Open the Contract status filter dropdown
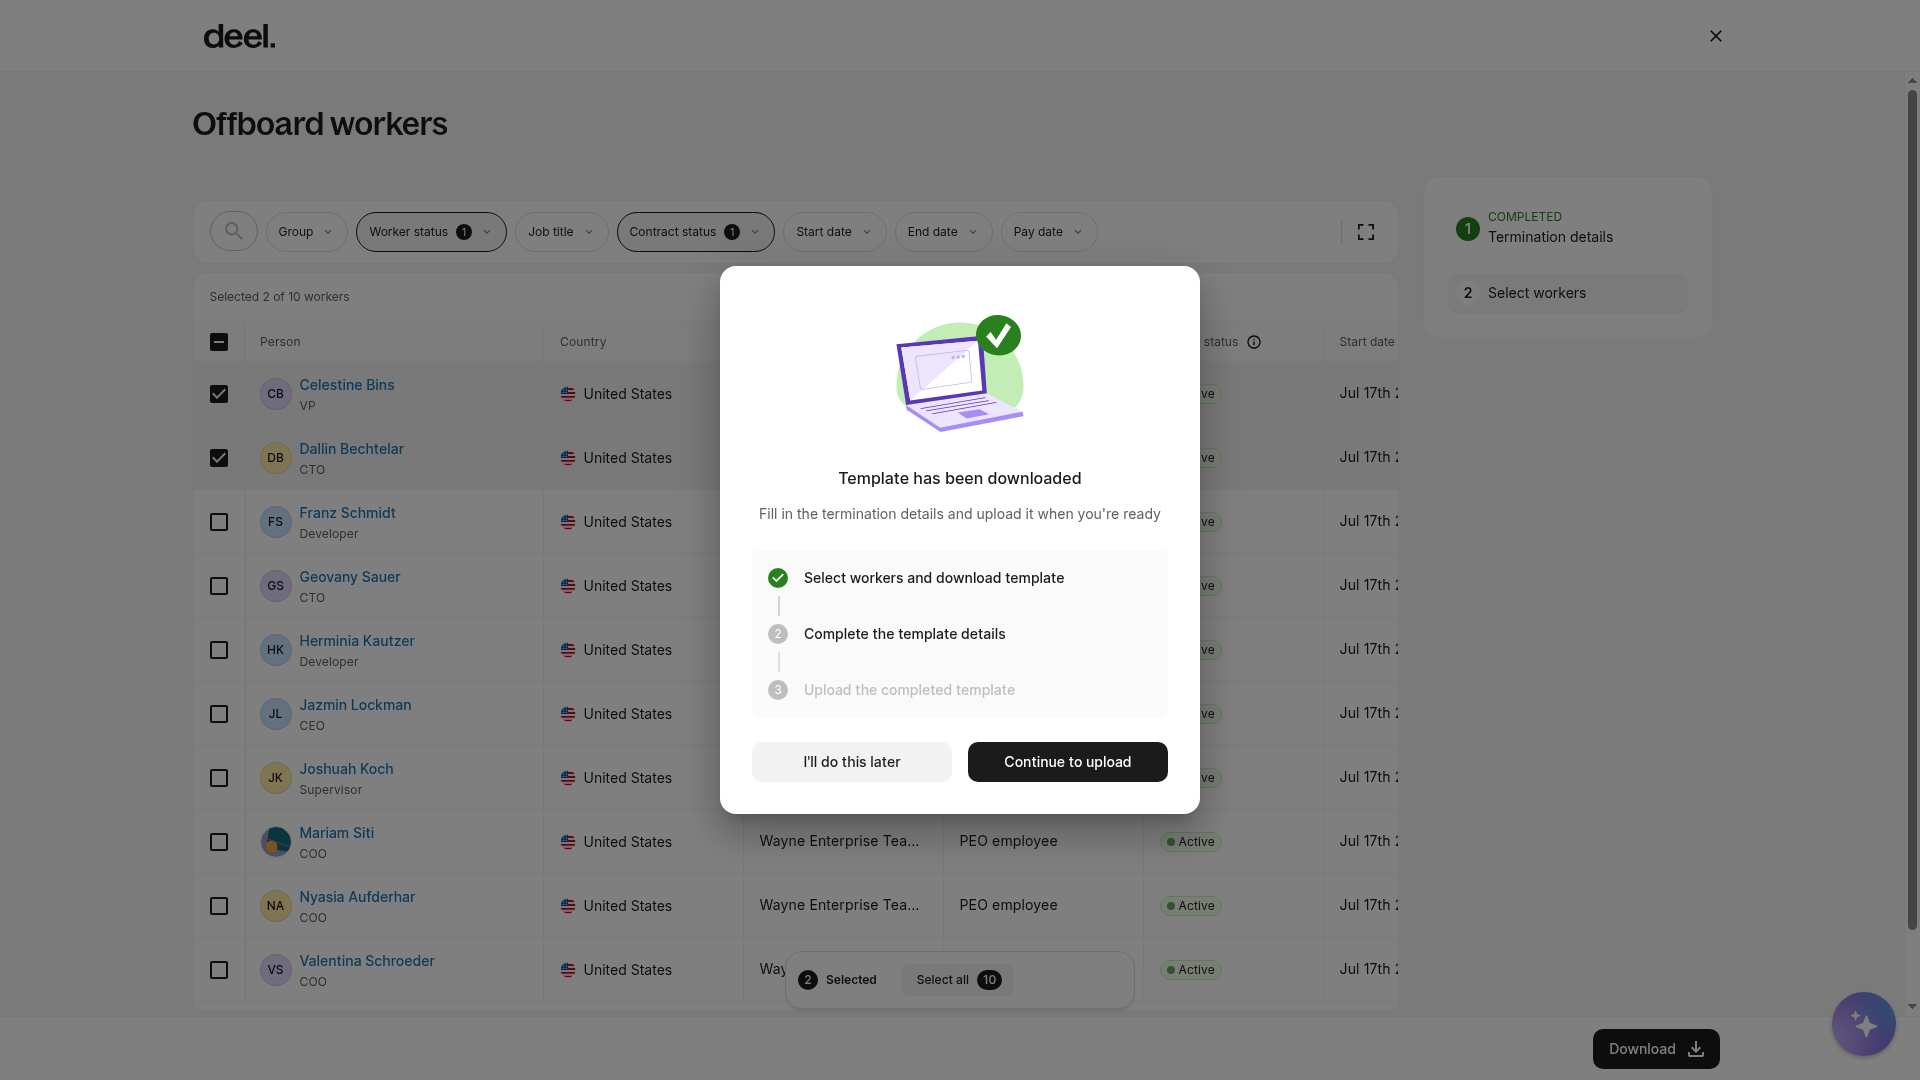The height and width of the screenshot is (1080, 1920). 695,232
